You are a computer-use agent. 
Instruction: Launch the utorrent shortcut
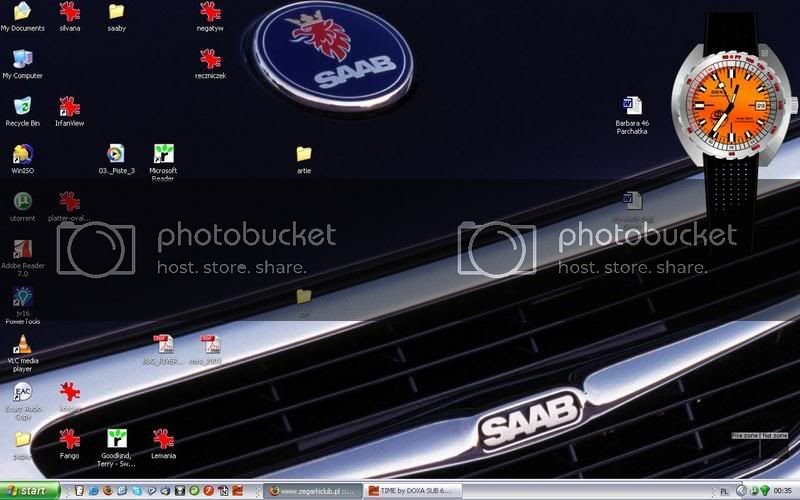(x=22, y=207)
